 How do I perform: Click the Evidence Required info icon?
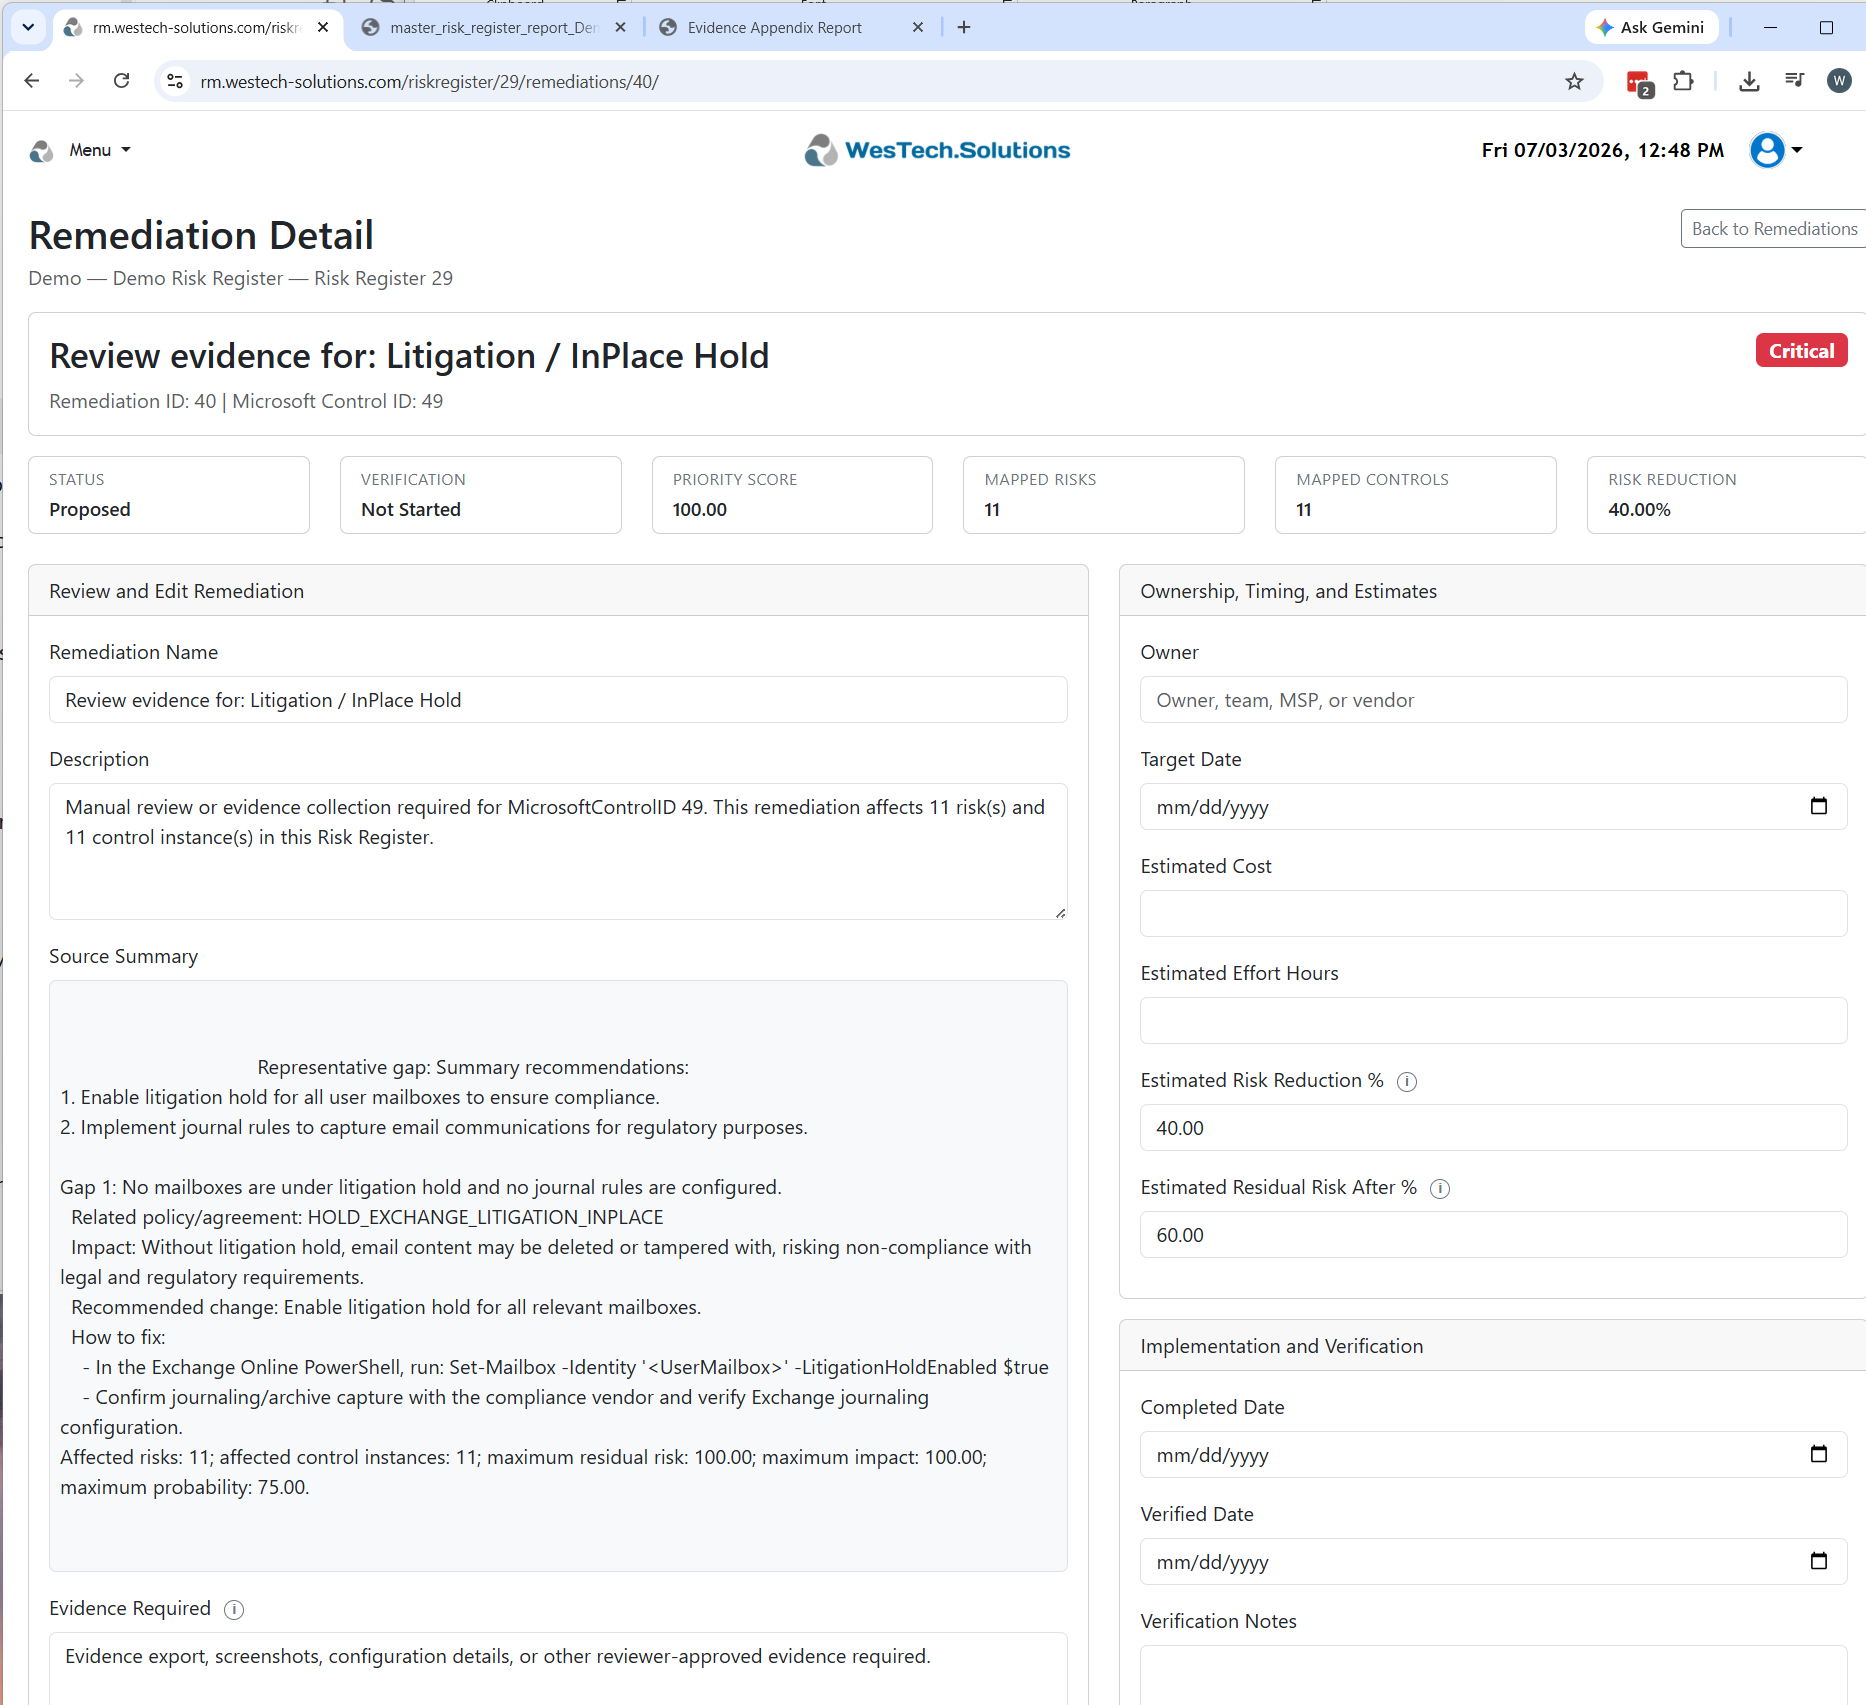point(233,1609)
